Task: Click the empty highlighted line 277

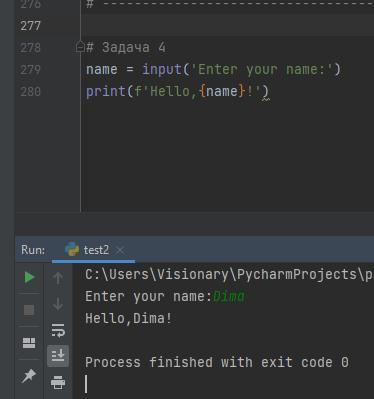Action: coord(228,25)
